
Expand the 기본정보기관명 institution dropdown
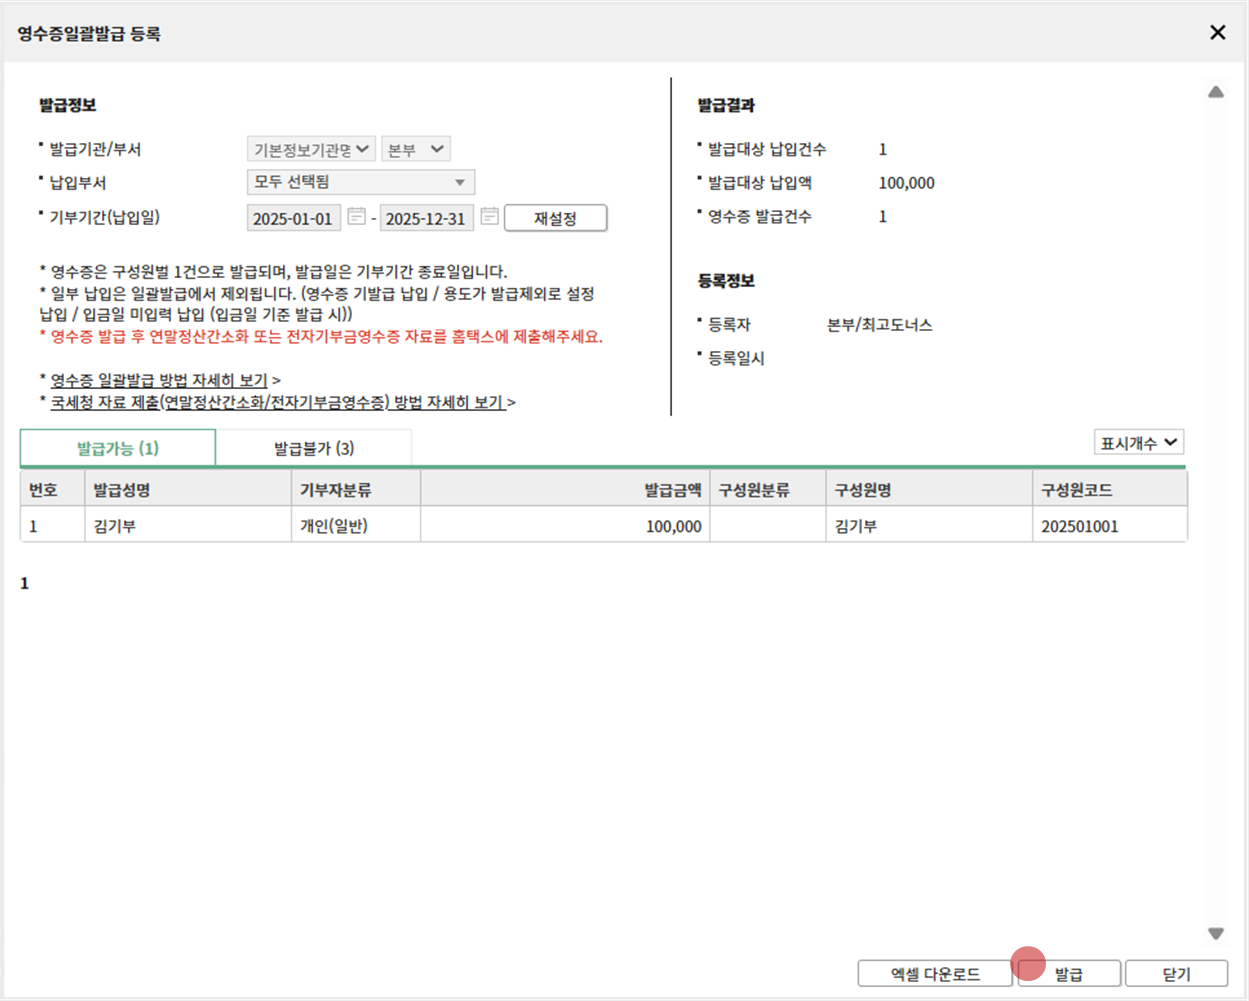tap(311, 149)
